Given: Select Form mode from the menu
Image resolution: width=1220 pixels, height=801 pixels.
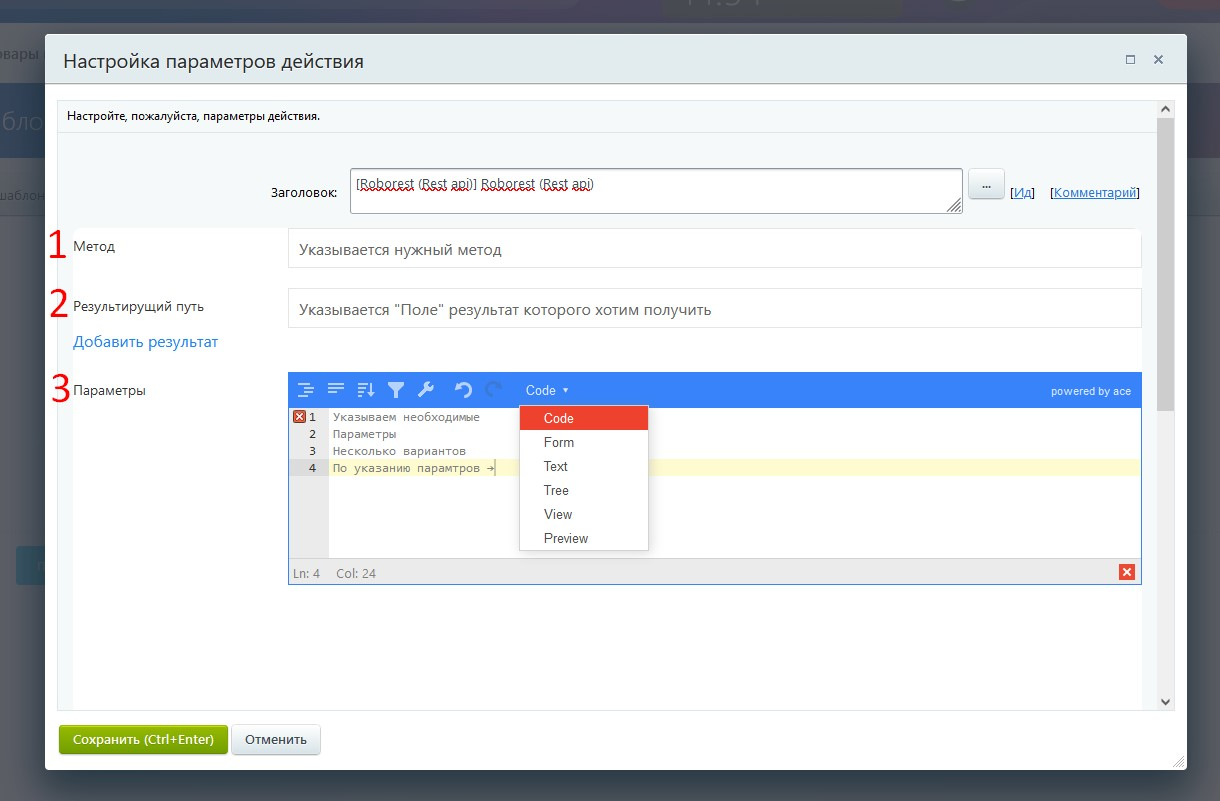Looking at the screenshot, I should click(559, 442).
